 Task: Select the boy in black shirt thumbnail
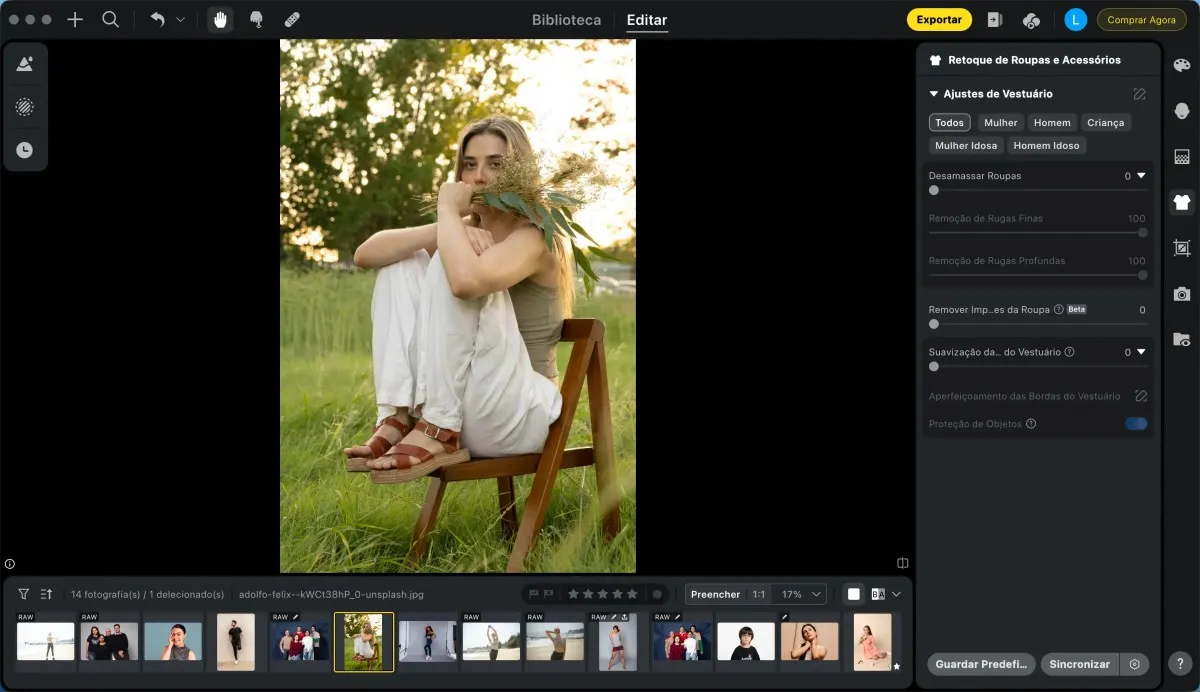point(746,641)
